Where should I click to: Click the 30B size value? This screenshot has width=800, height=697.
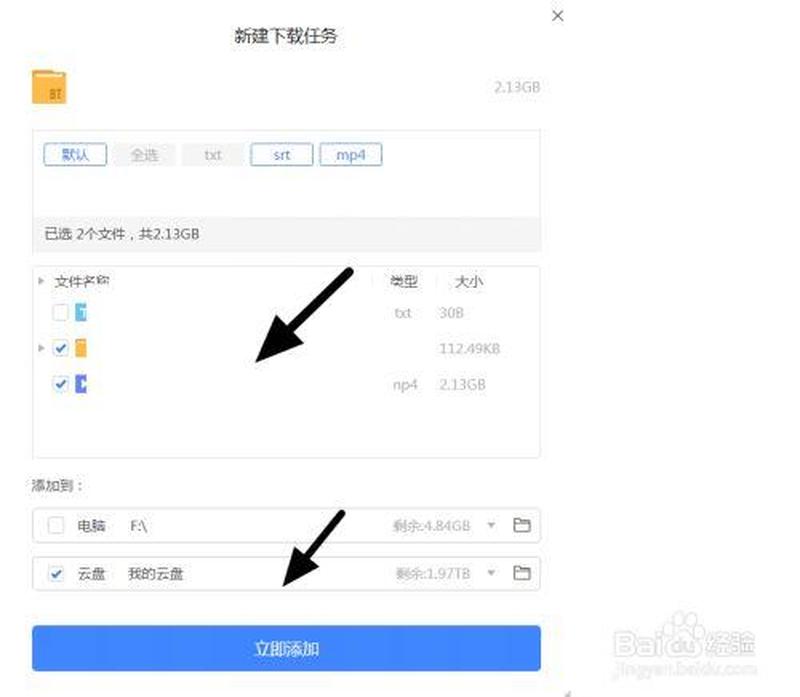(451, 313)
